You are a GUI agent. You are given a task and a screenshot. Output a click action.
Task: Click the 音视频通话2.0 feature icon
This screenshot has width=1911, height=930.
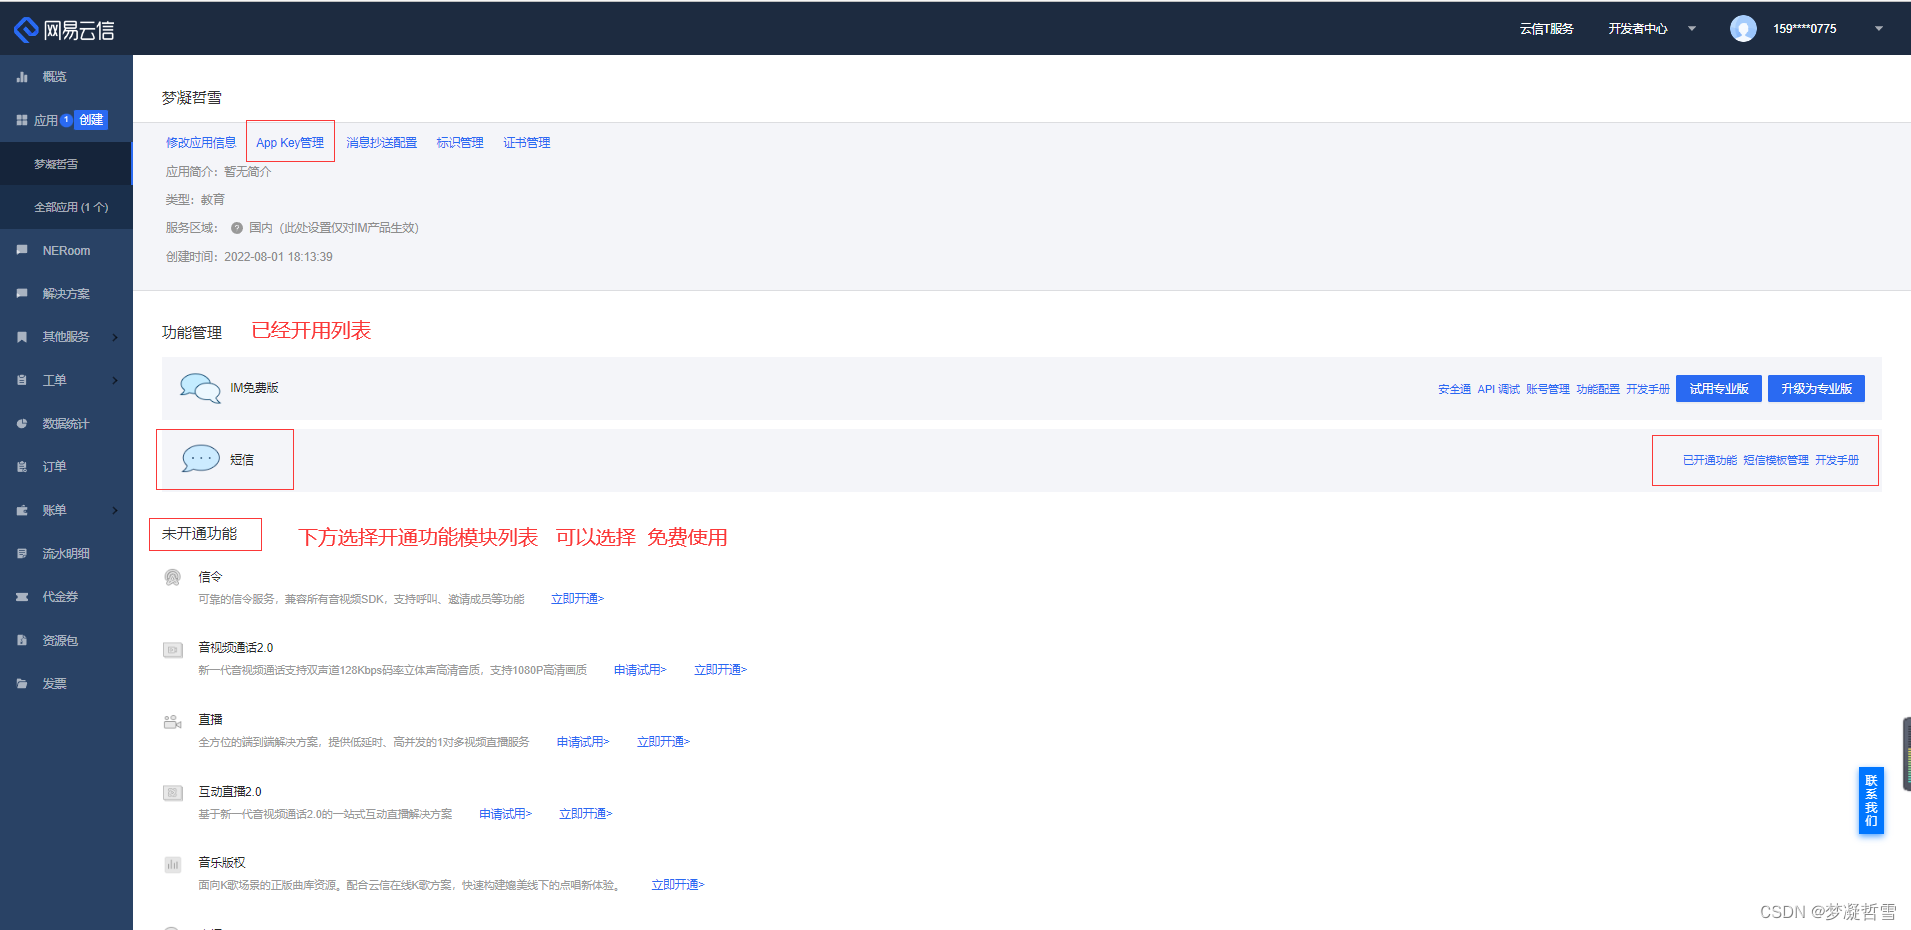(x=173, y=650)
